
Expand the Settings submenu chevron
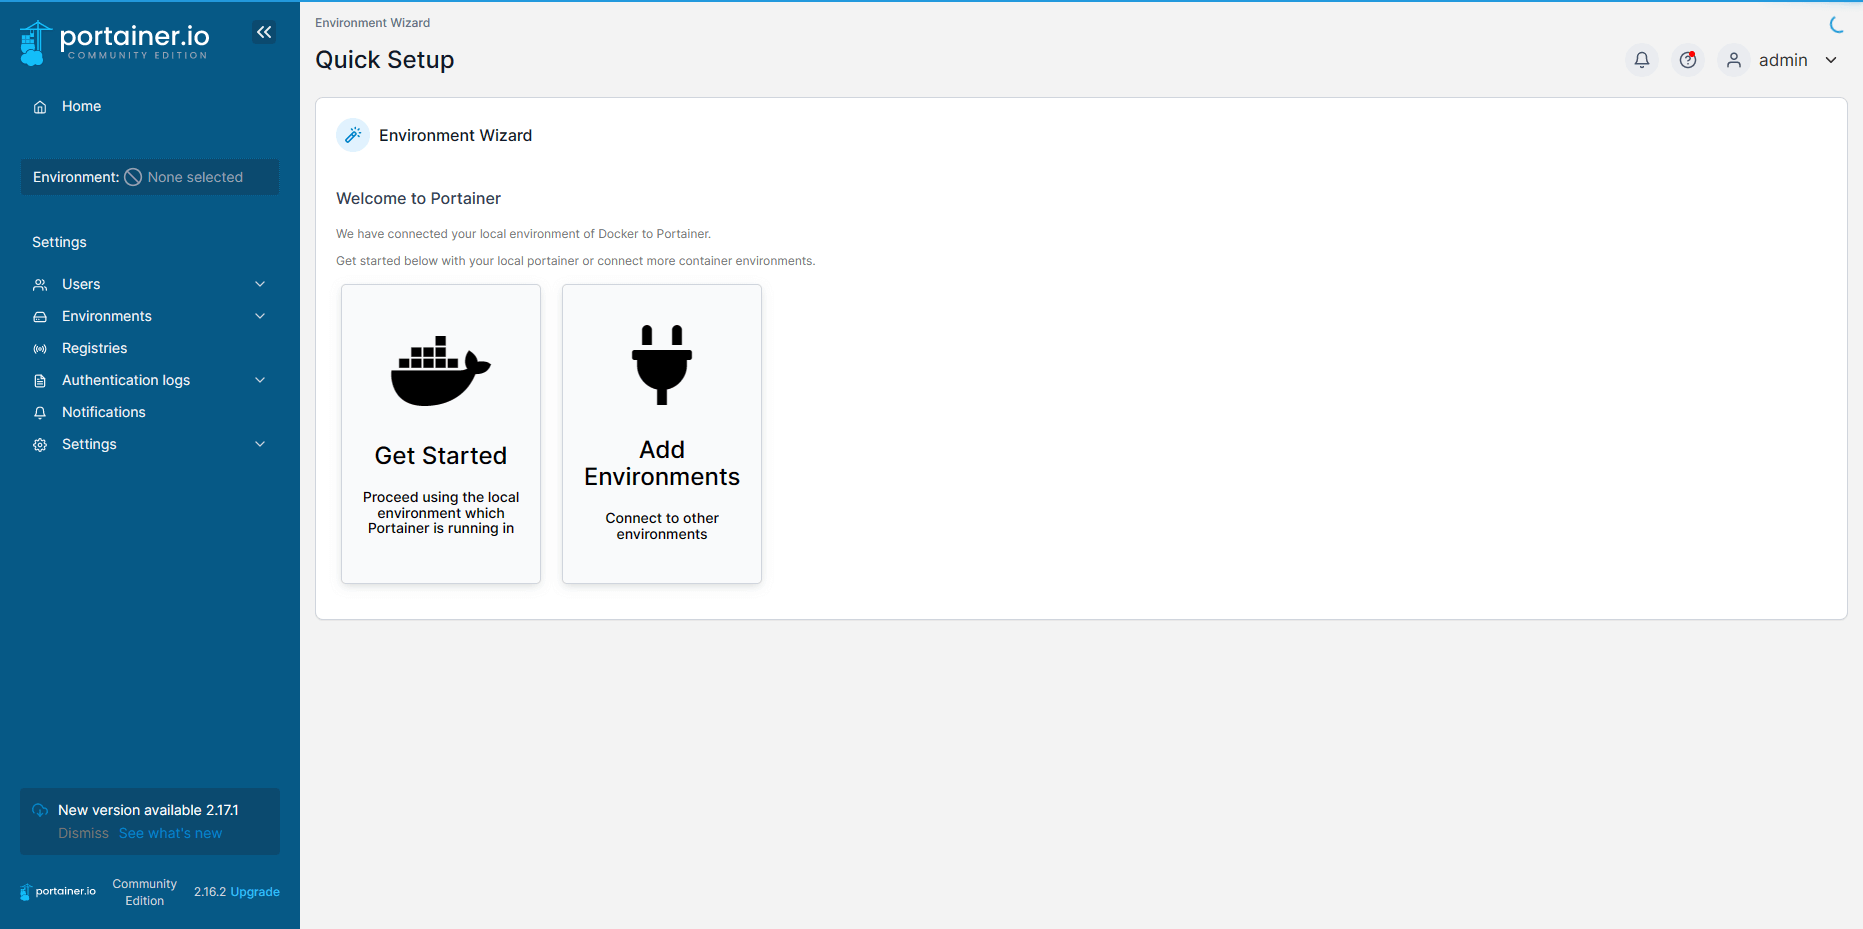click(x=260, y=444)
